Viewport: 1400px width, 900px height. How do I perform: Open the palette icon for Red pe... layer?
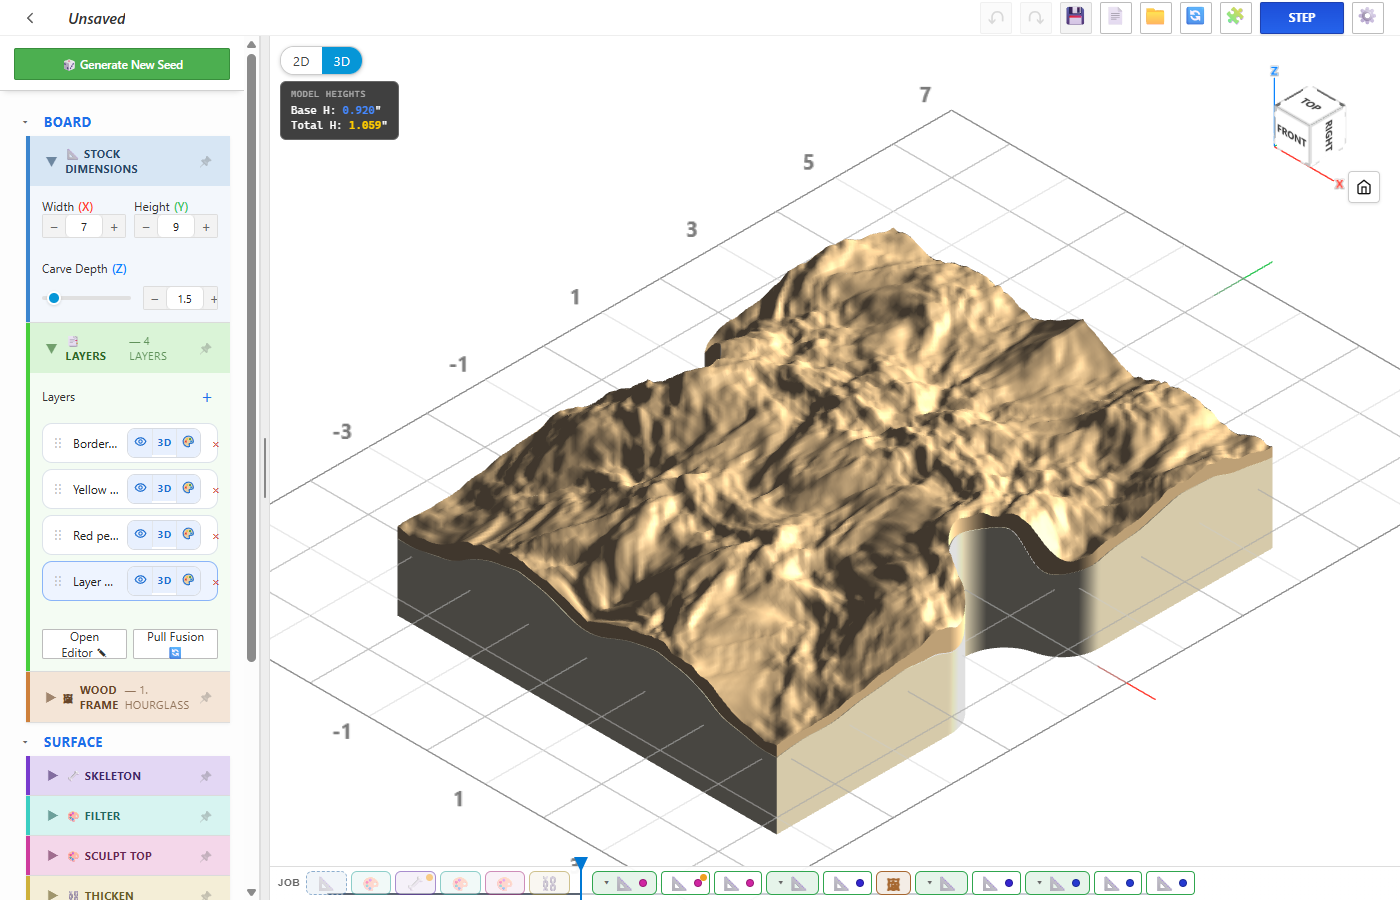click(x=188, y=535)
